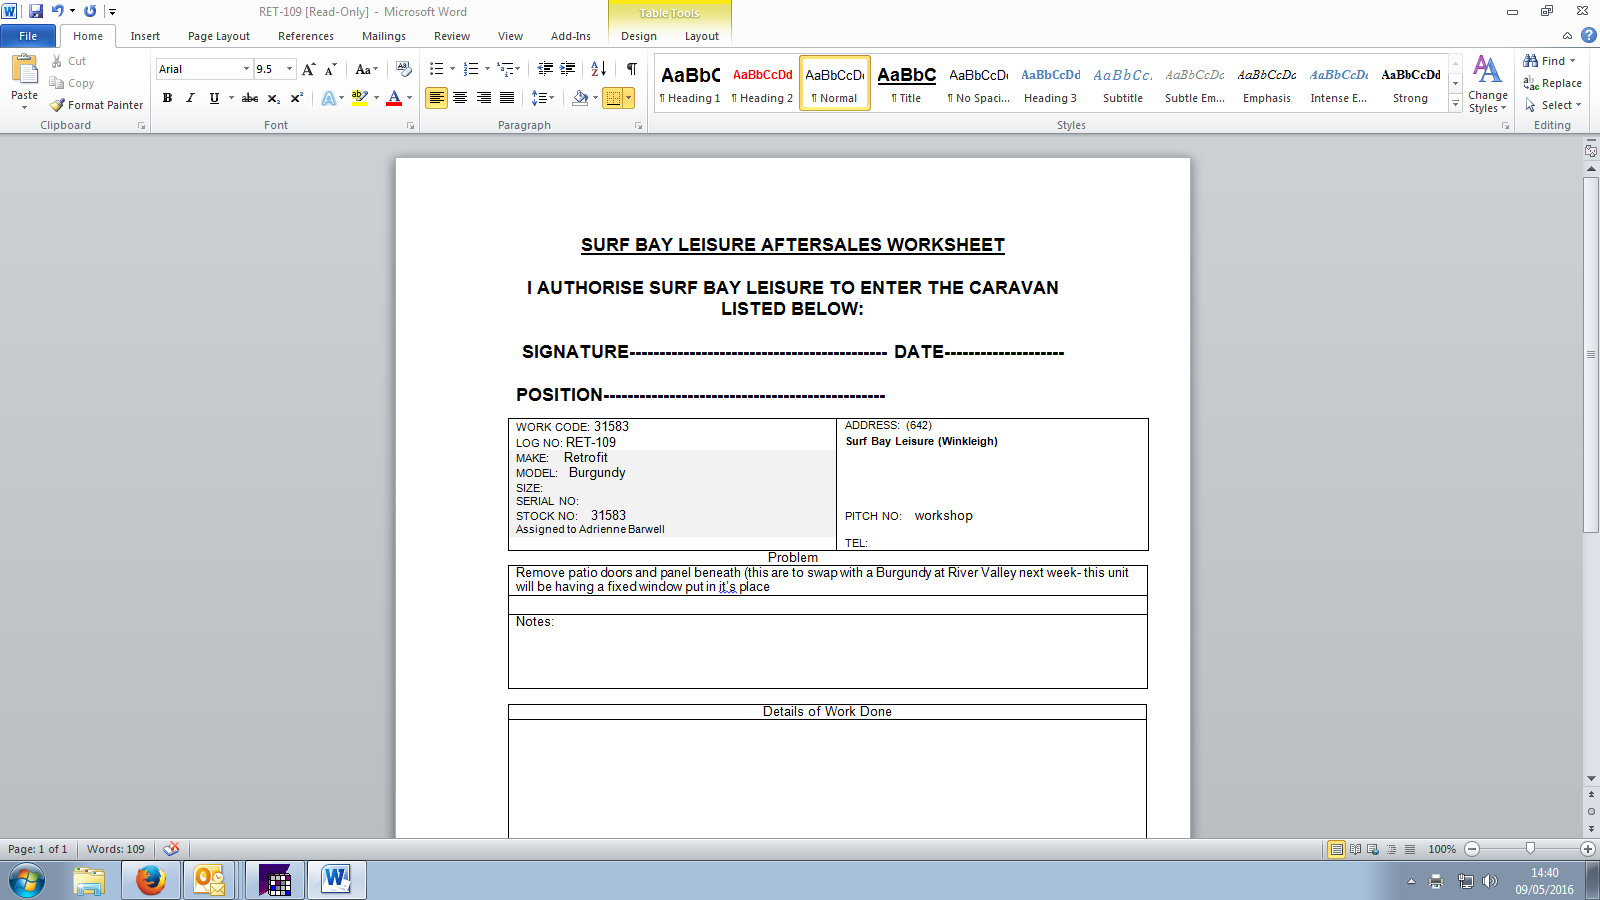
Task: Toggle Bold formatting
Action: click(167, 98)
